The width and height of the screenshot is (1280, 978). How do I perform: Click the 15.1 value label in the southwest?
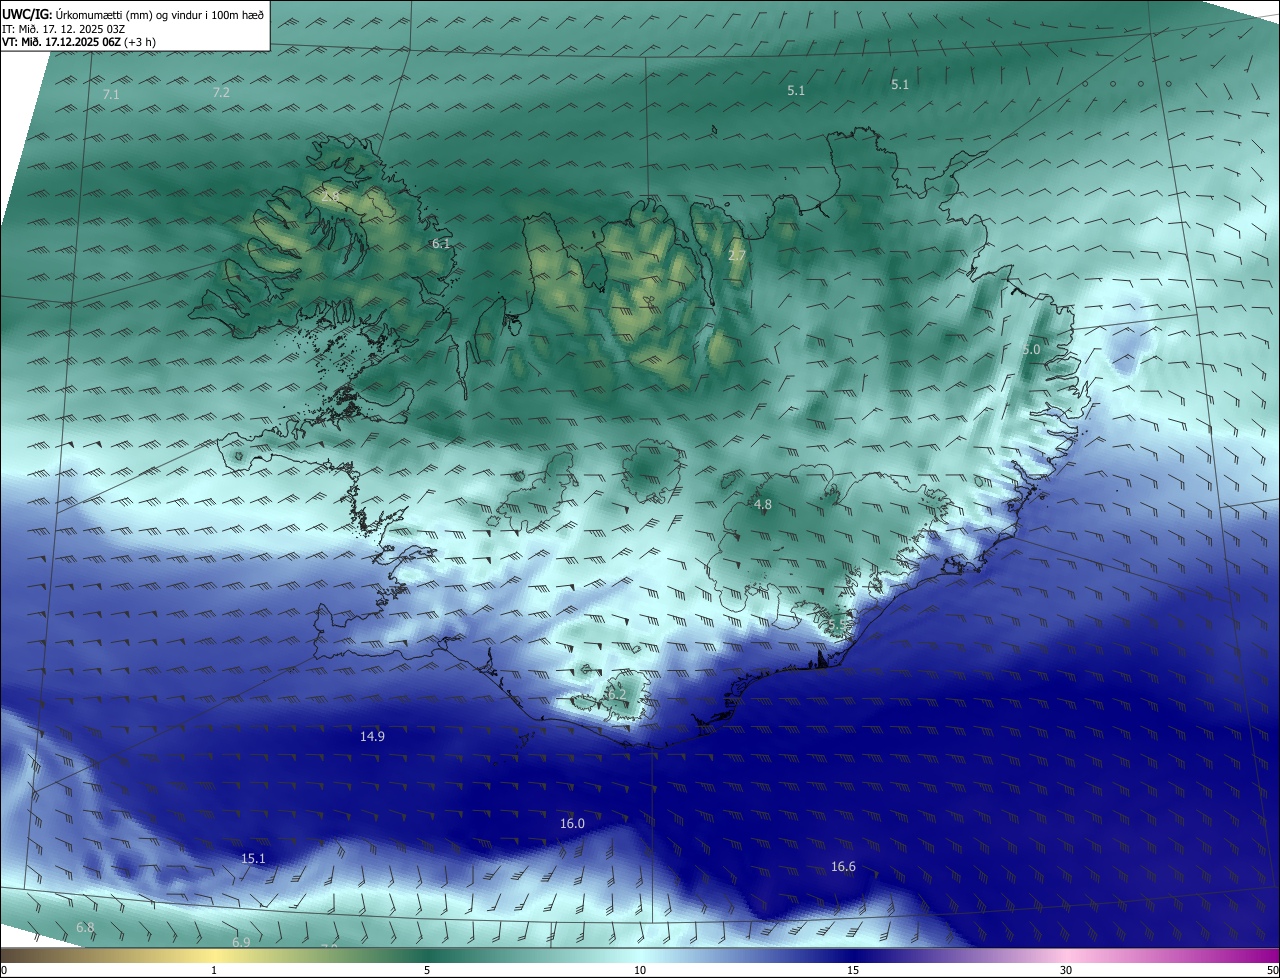tap(253, 858)
